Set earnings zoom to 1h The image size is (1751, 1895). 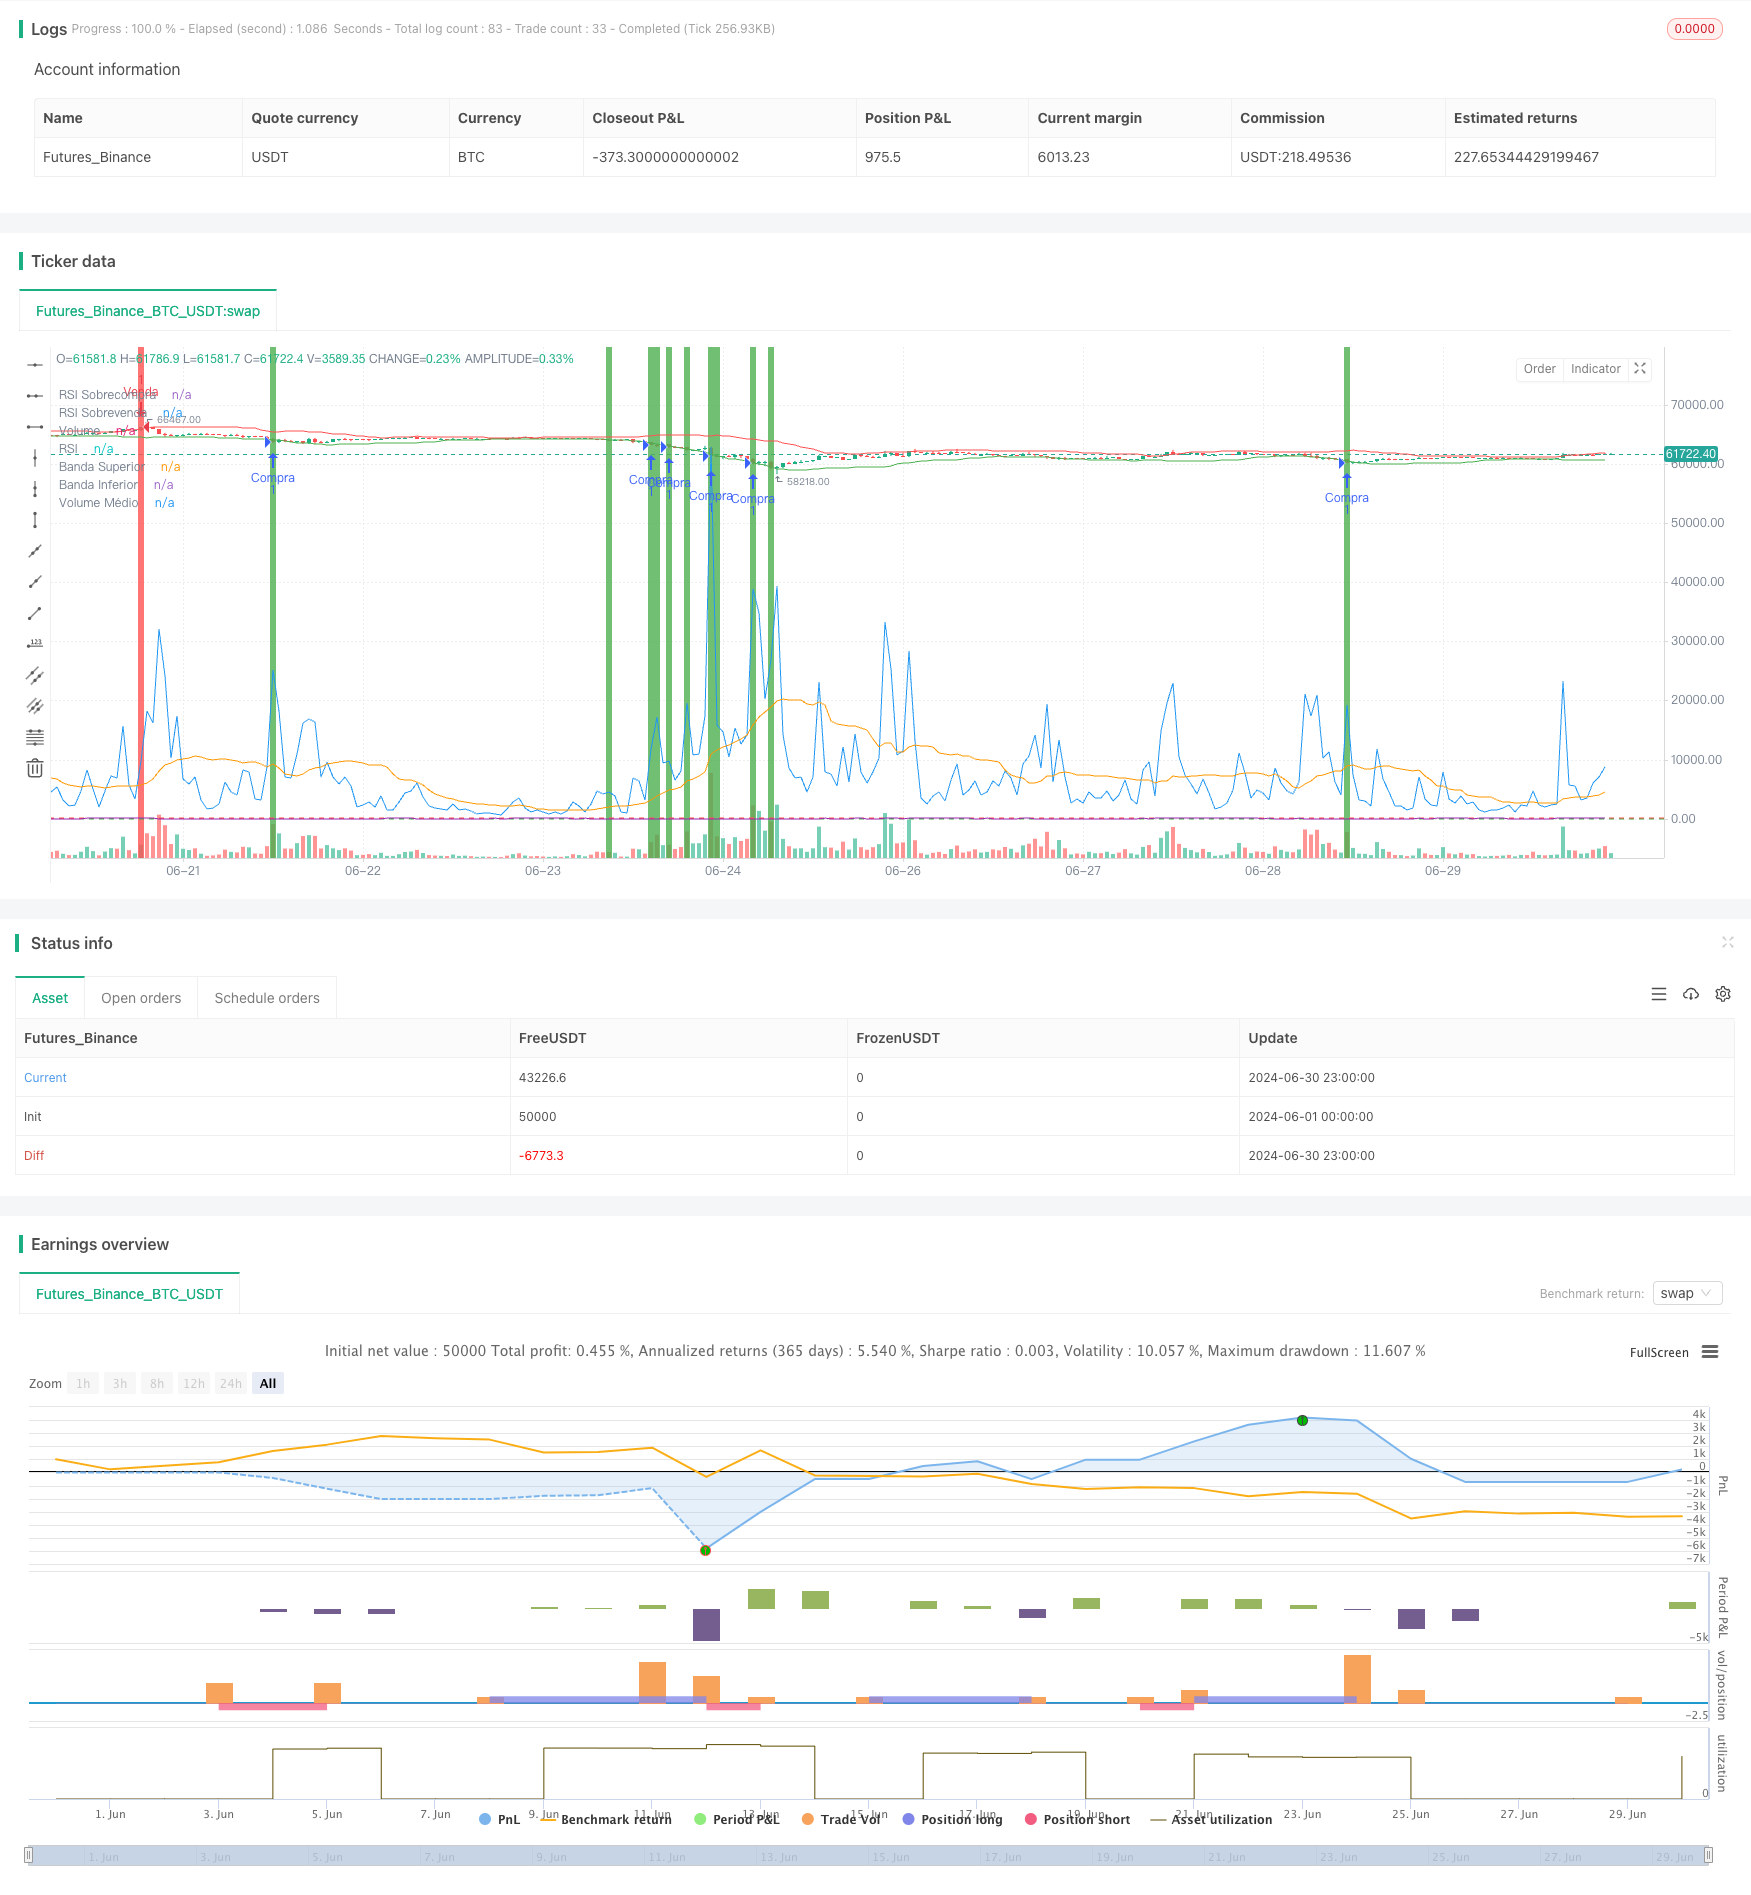point(83,1383)
